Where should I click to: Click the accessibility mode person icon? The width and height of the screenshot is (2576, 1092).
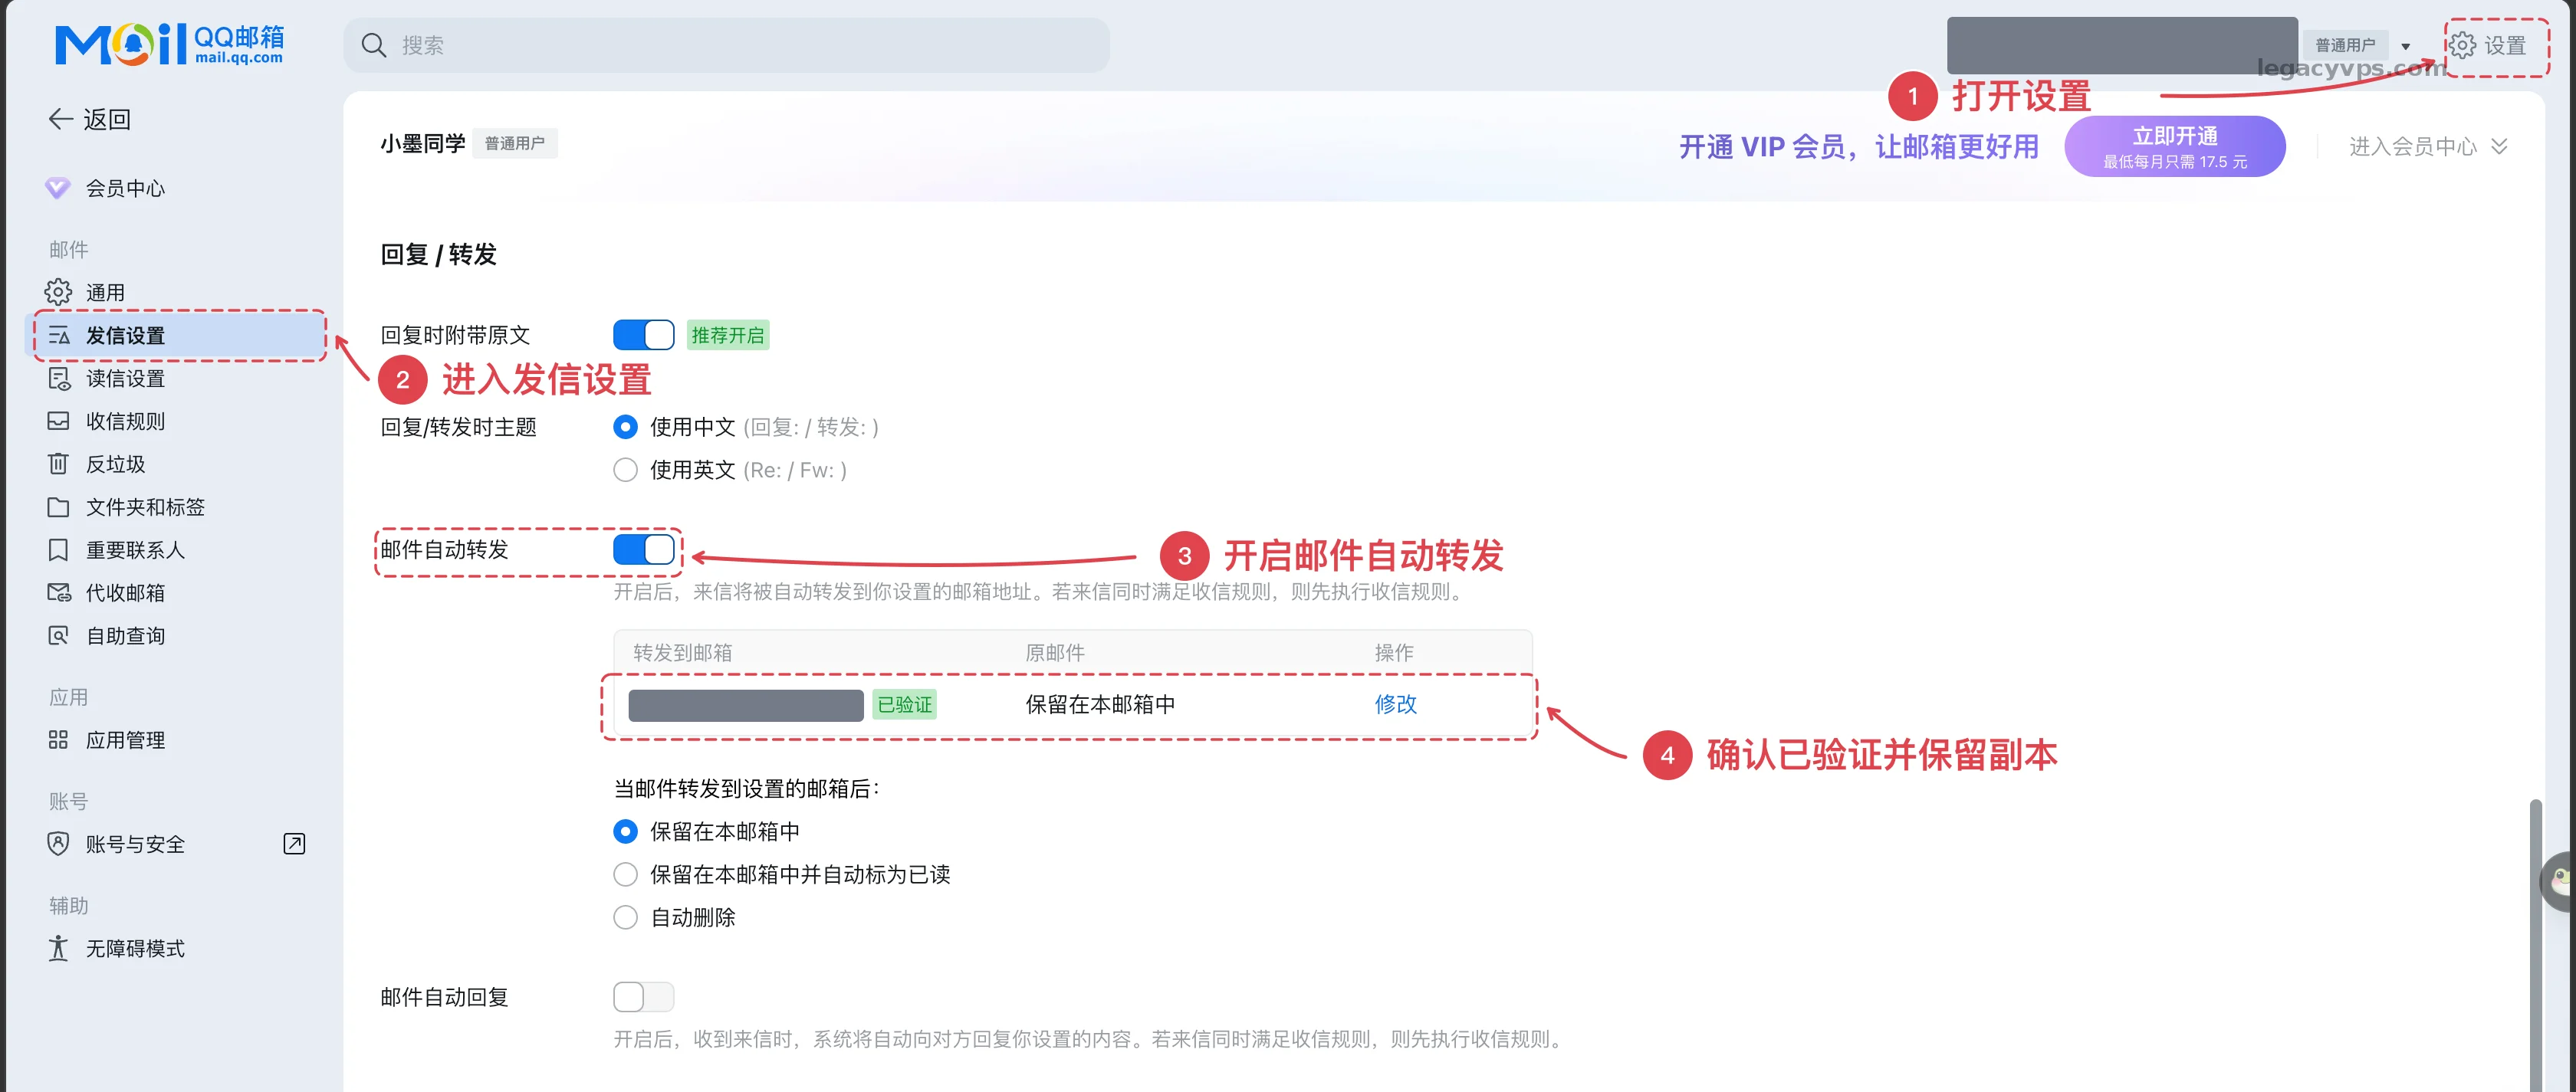pos(58,948)
